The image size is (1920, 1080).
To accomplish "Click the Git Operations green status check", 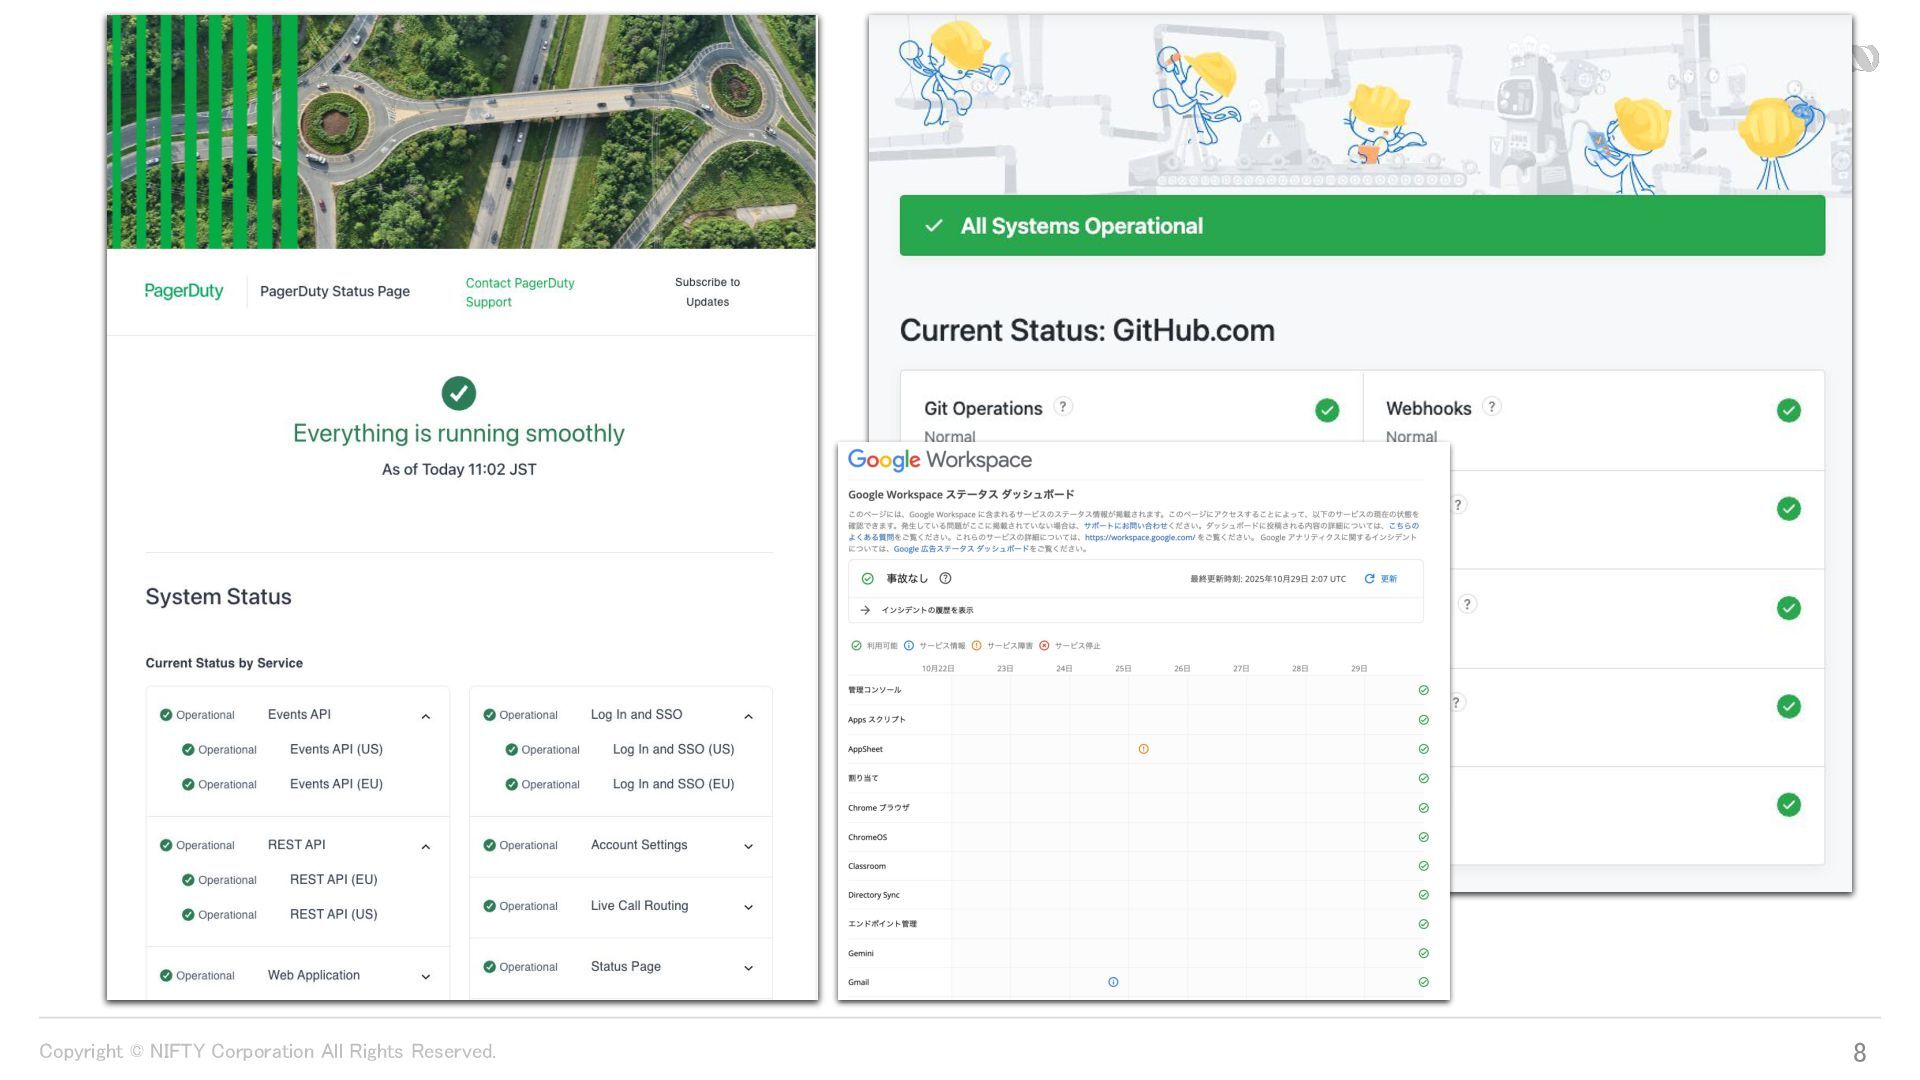I will [x=1327, y=410].
